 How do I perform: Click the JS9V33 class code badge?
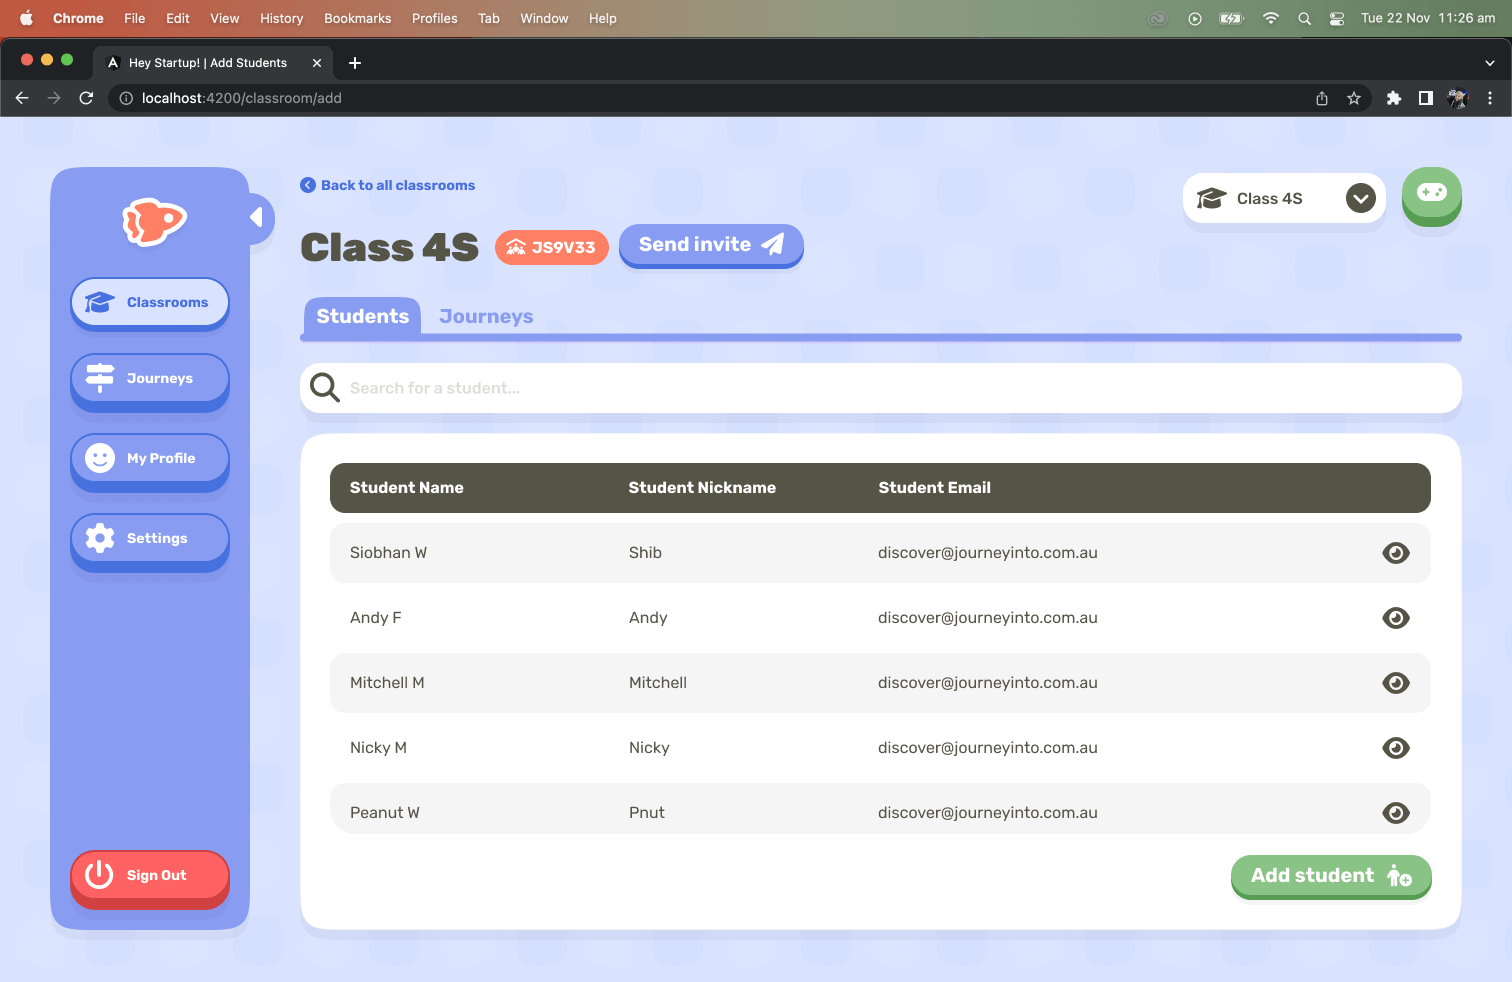(552, 247)
